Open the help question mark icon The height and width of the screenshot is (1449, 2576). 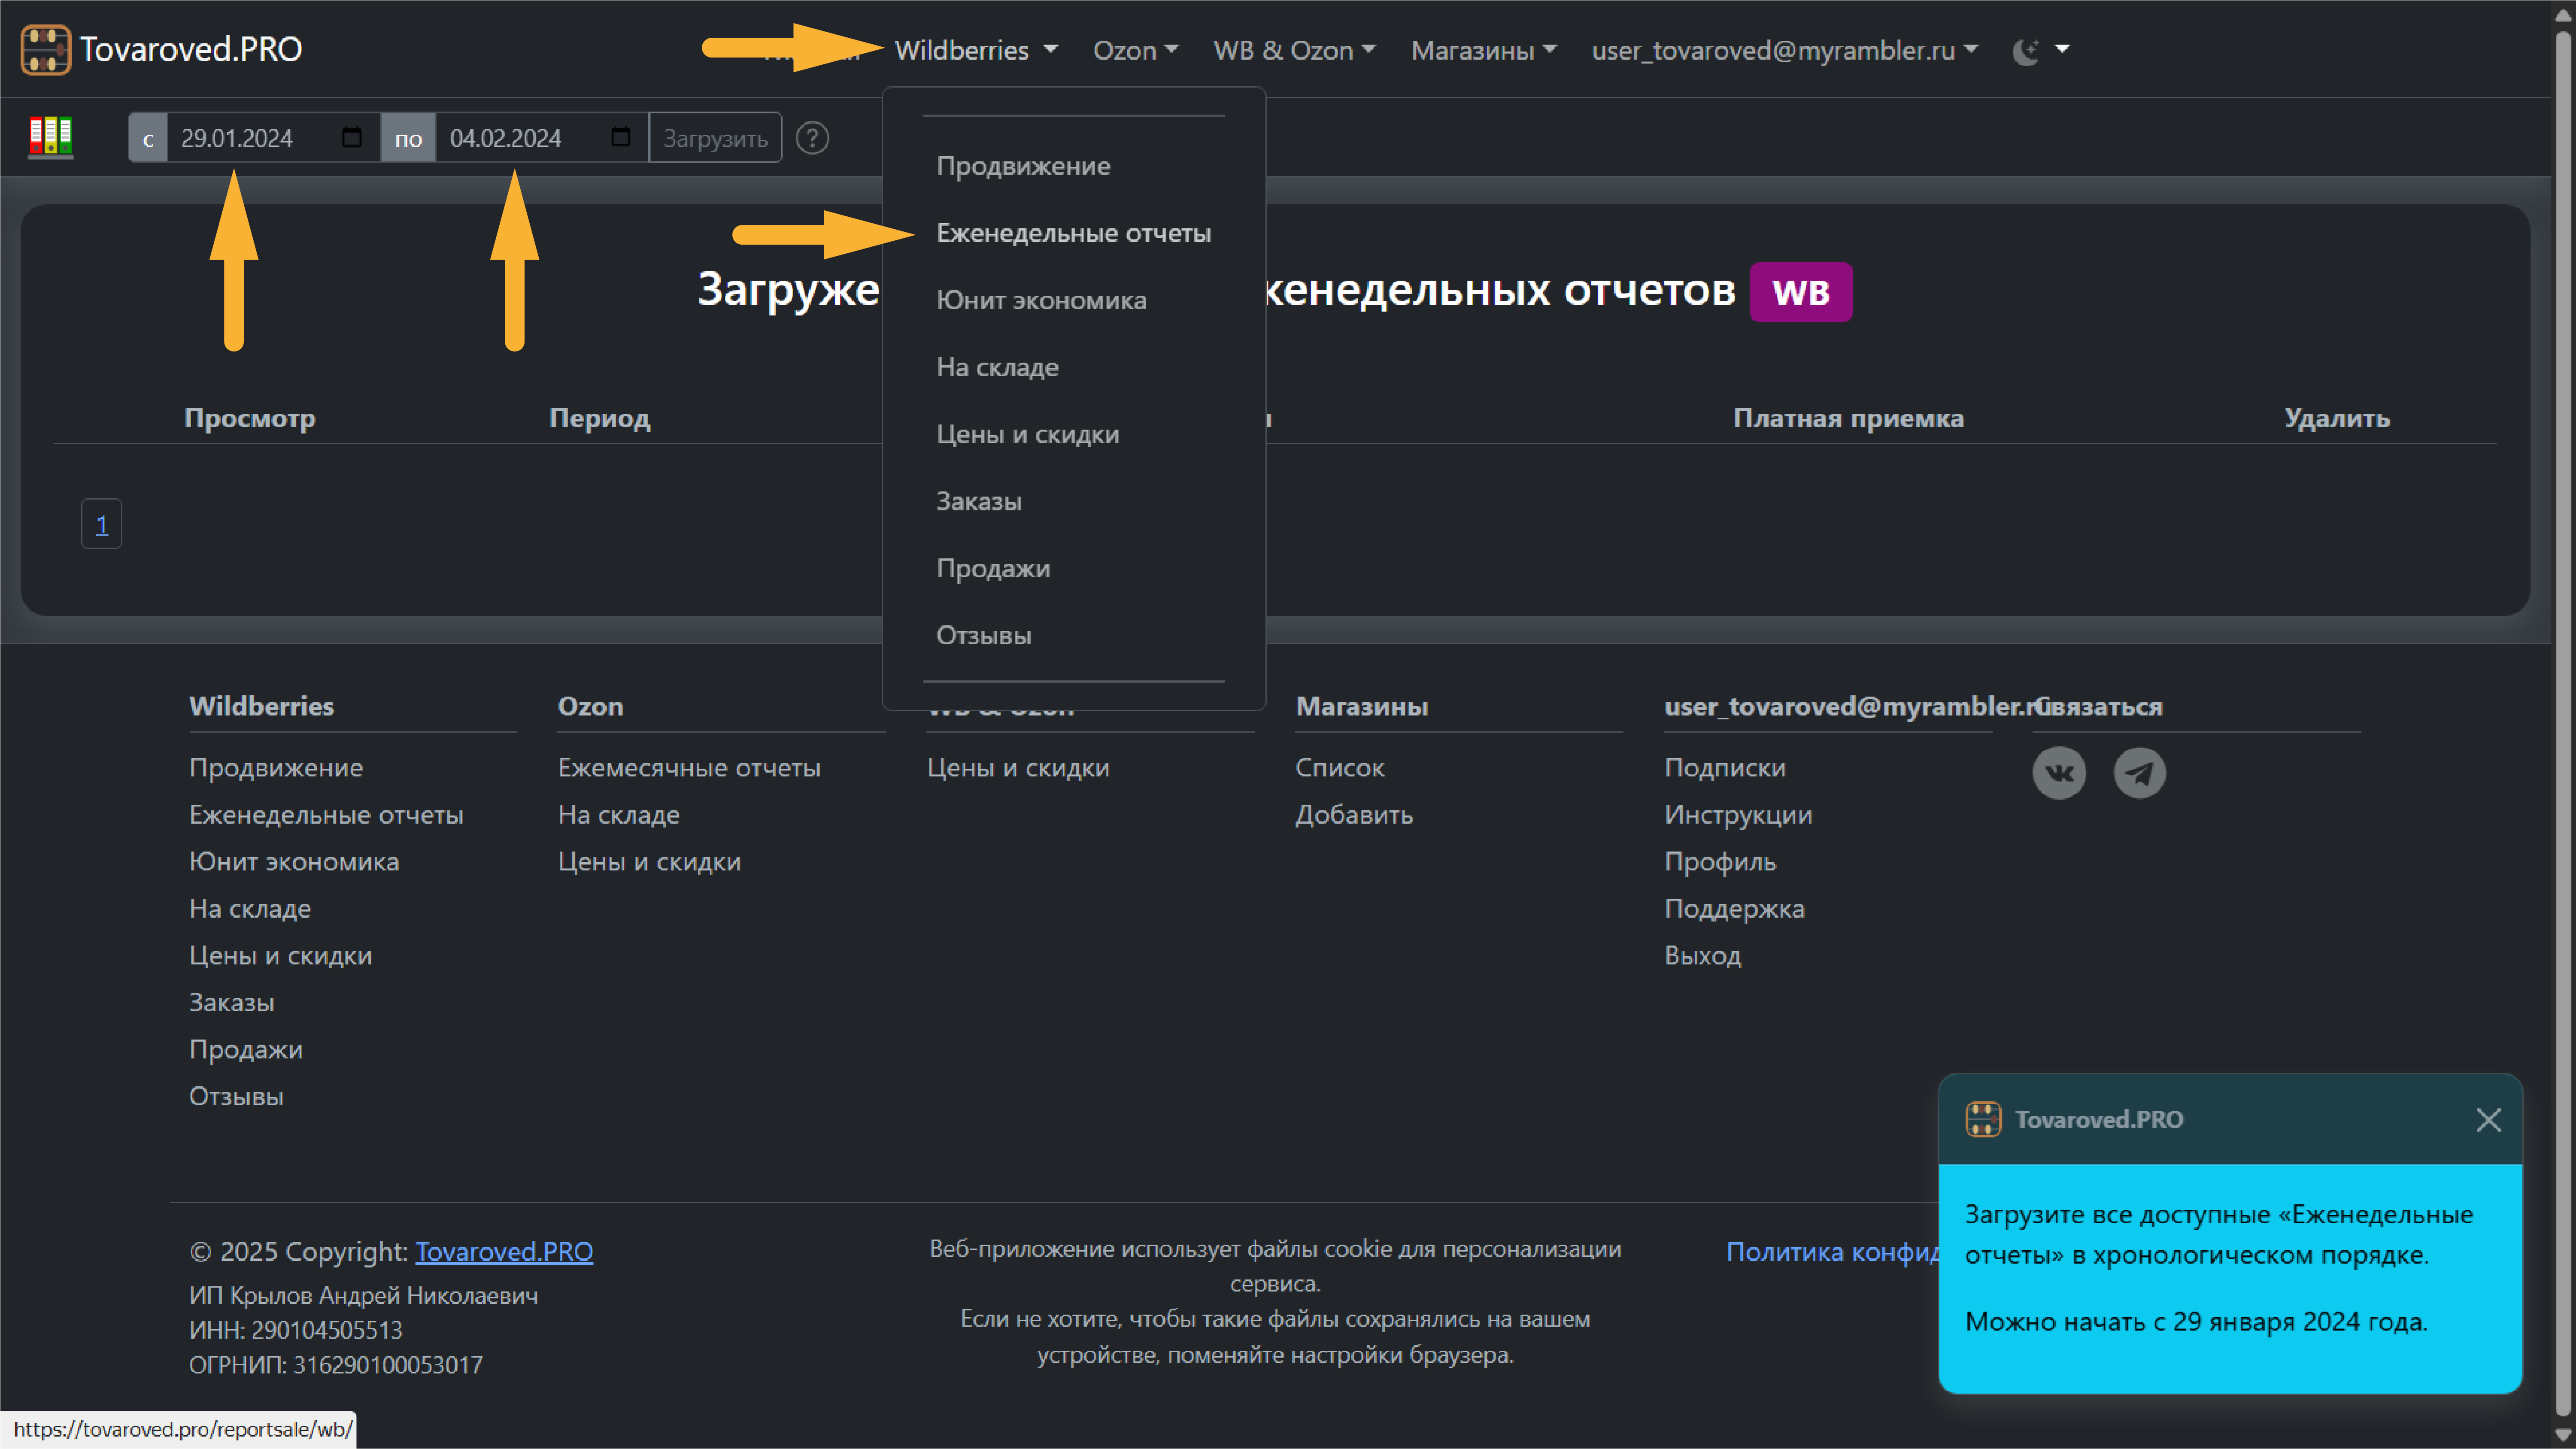(812, 138)
